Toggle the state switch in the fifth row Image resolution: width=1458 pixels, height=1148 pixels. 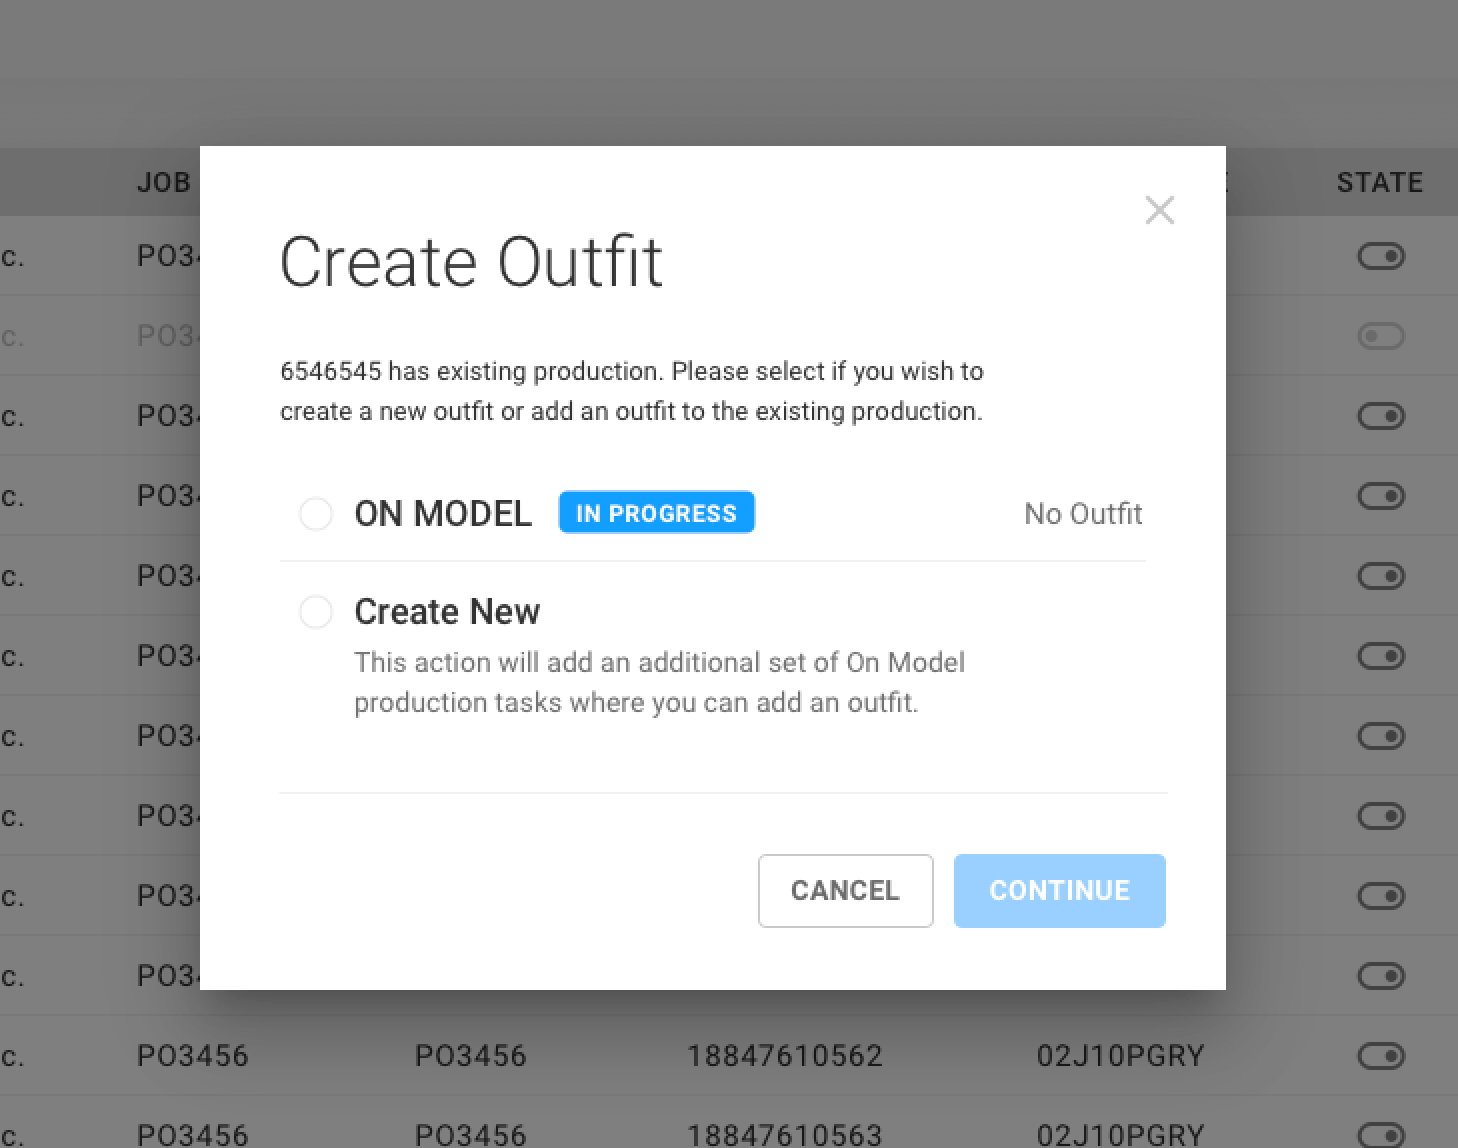[x=1381, y=577]
